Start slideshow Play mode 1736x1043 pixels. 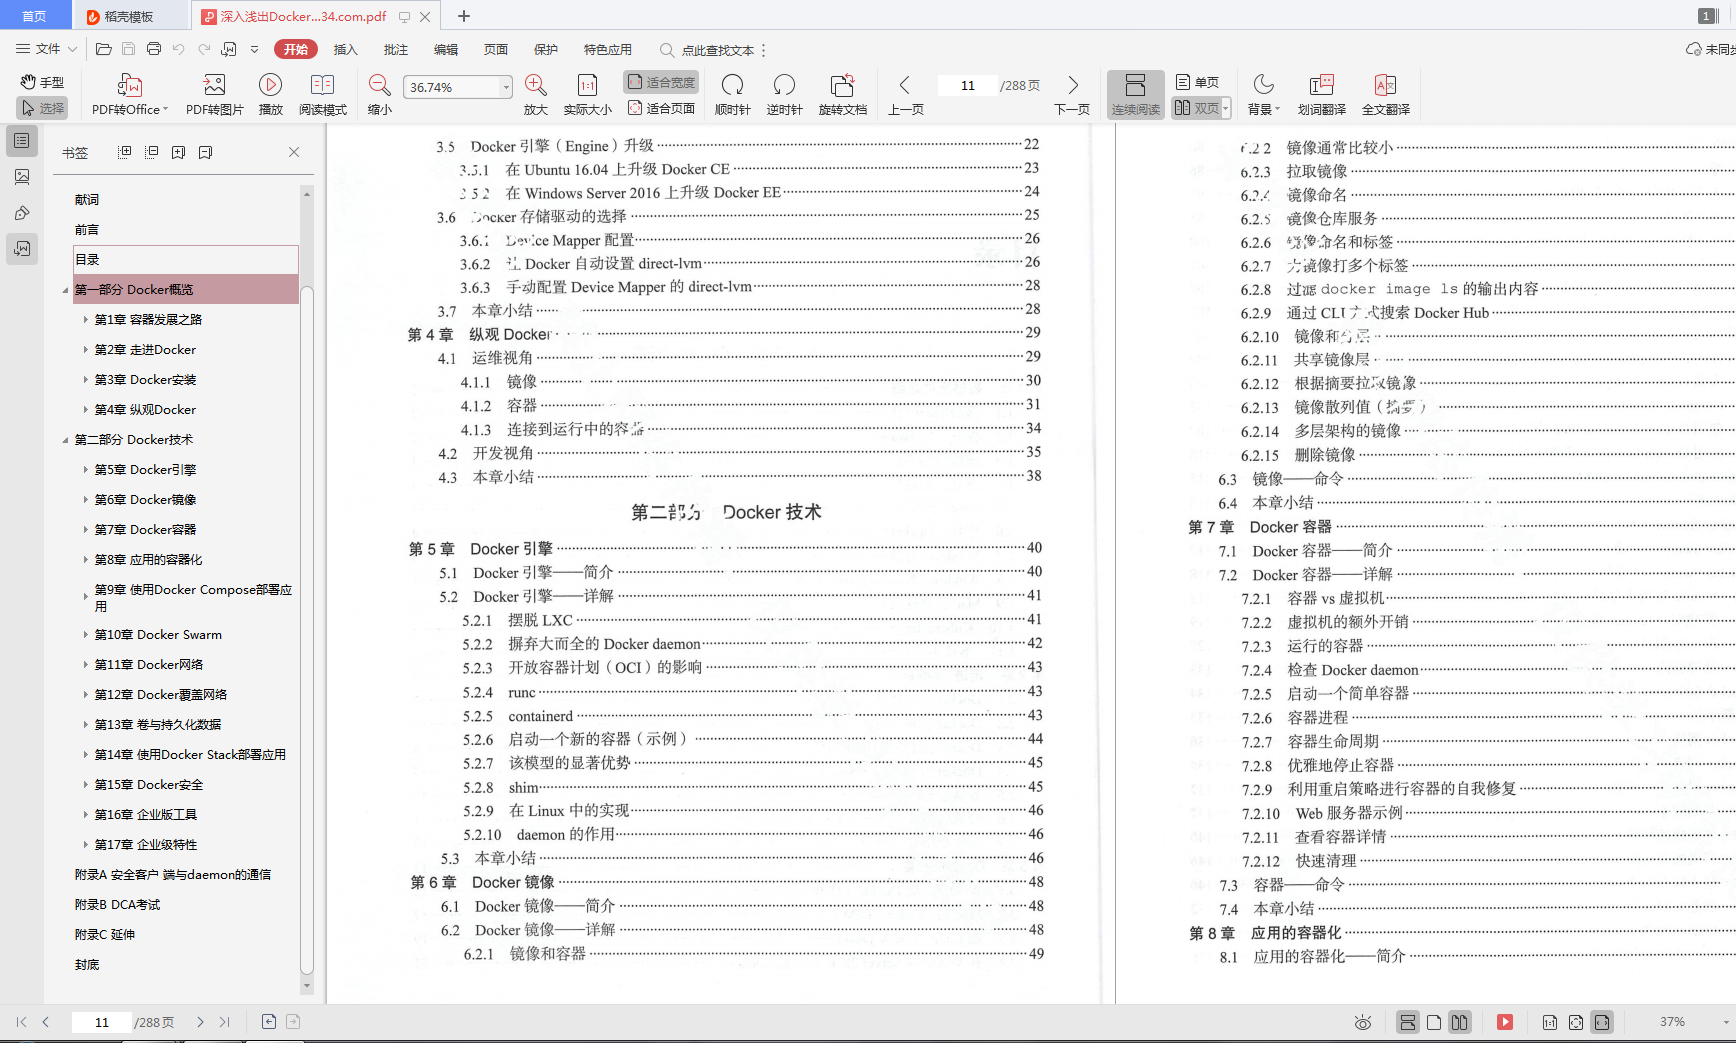point(270,95)
